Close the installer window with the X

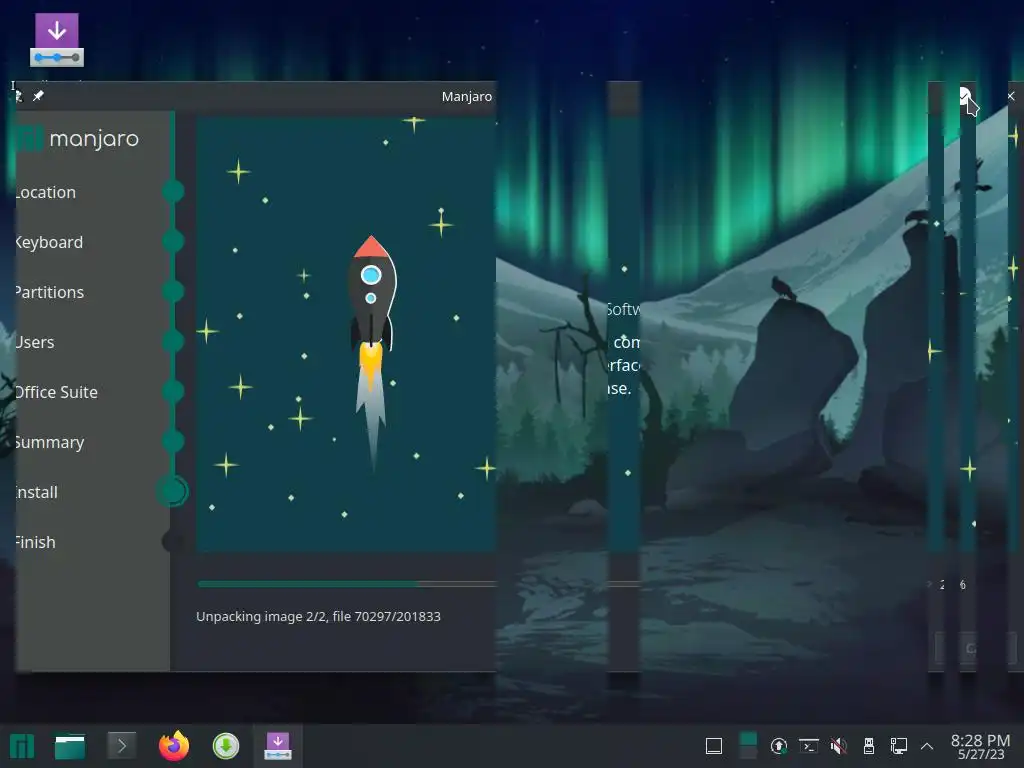click(x=1011, y=96)
